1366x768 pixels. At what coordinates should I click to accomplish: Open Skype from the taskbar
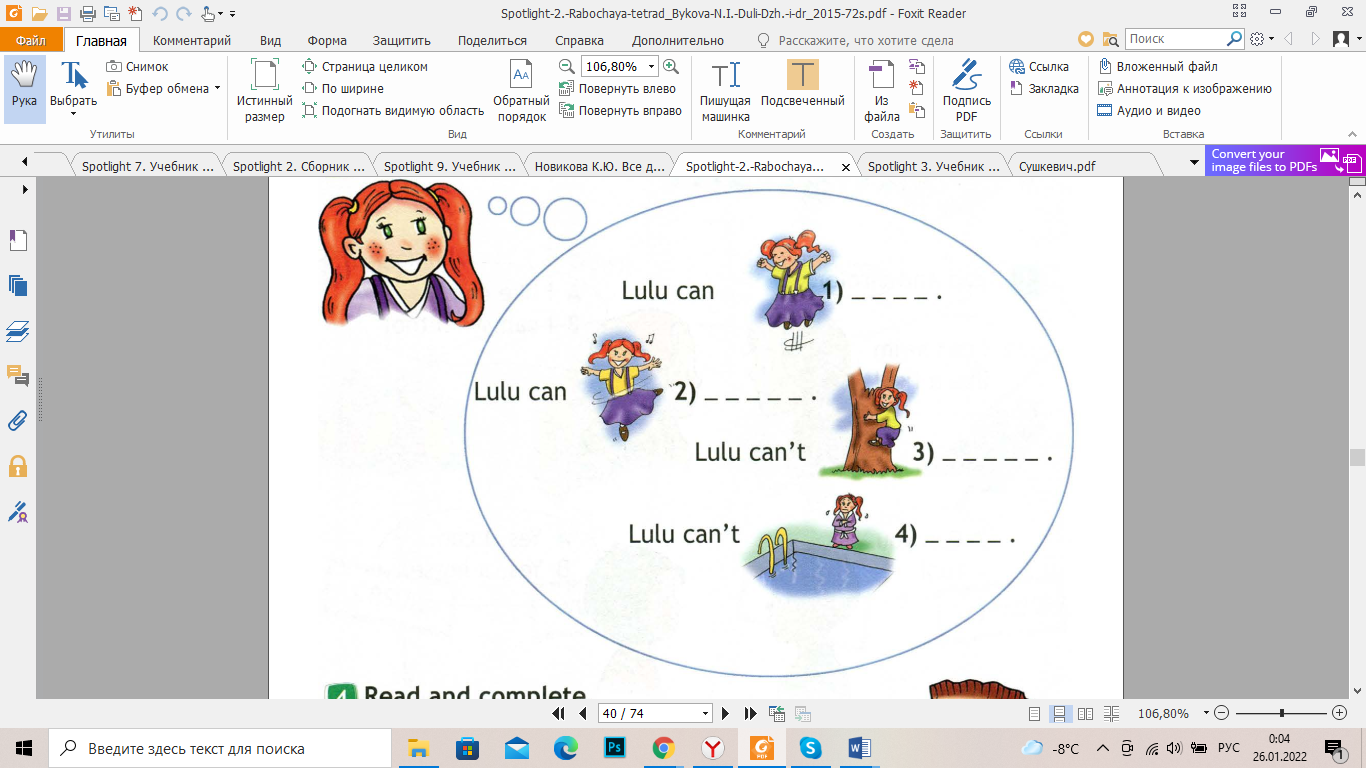[x=810, y=748]
